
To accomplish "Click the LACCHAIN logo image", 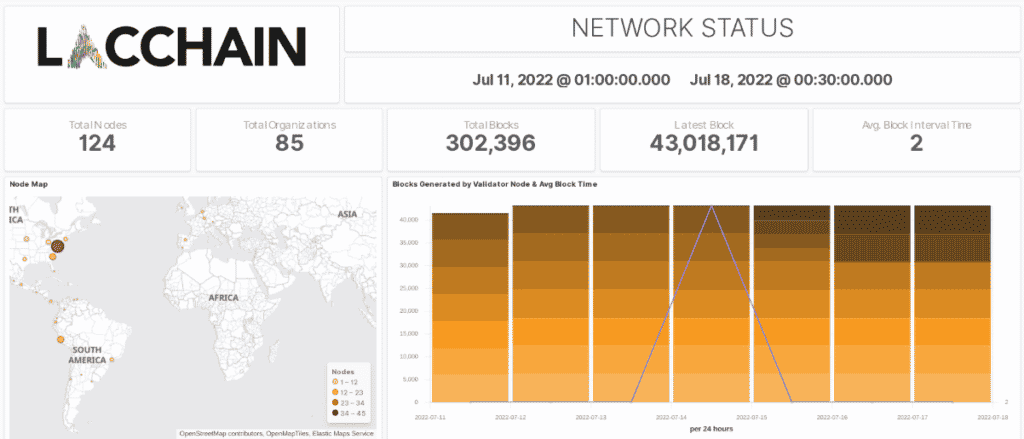I will click(171, 46).
